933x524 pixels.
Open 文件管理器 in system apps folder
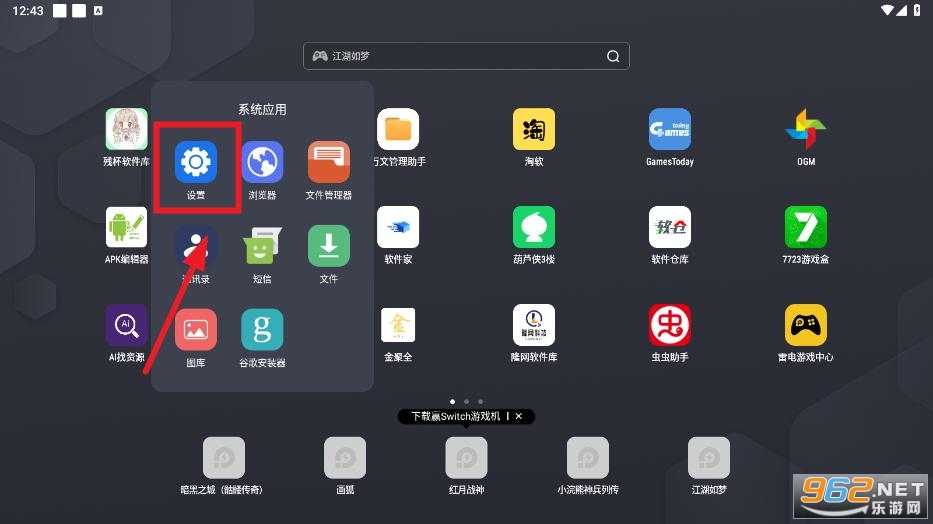click(x=329, y=162)
